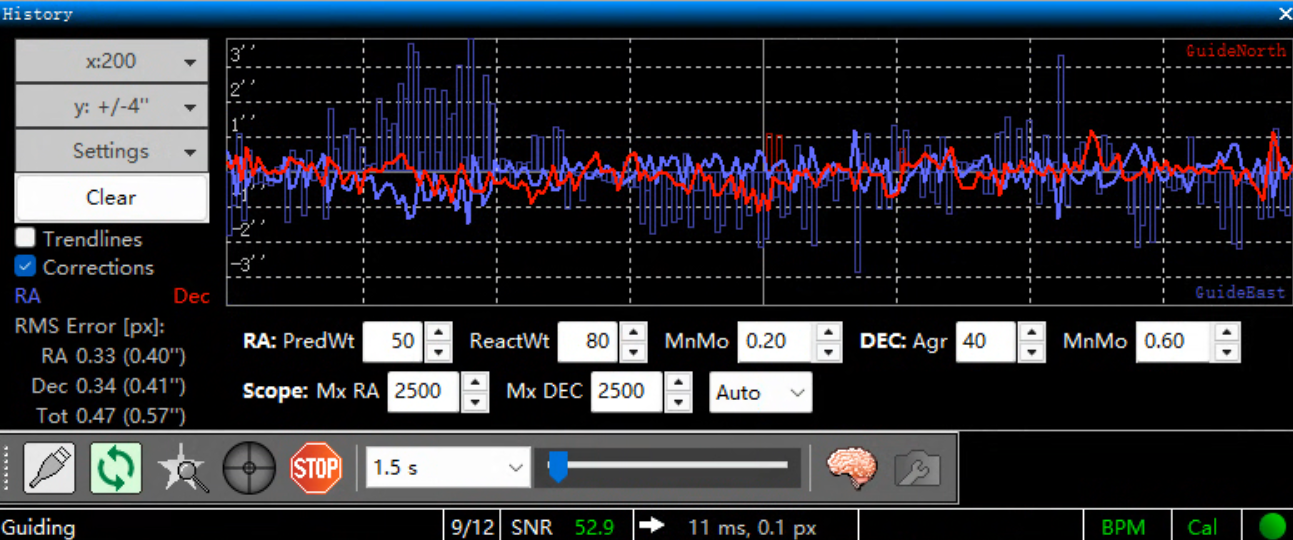Viewport: 1293px width, 540px height.
Task: Click the green loop exposure icon
Action: pos(115,468)
